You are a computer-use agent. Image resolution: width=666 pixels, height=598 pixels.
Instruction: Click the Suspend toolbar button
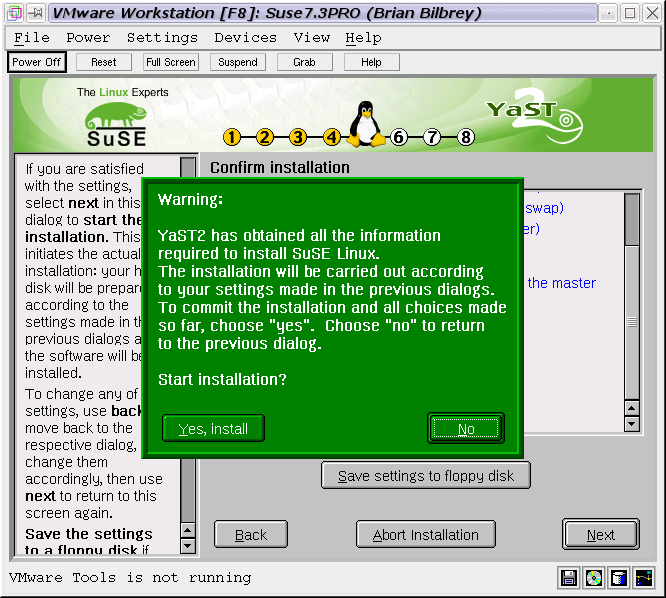[x=238, y=62]
